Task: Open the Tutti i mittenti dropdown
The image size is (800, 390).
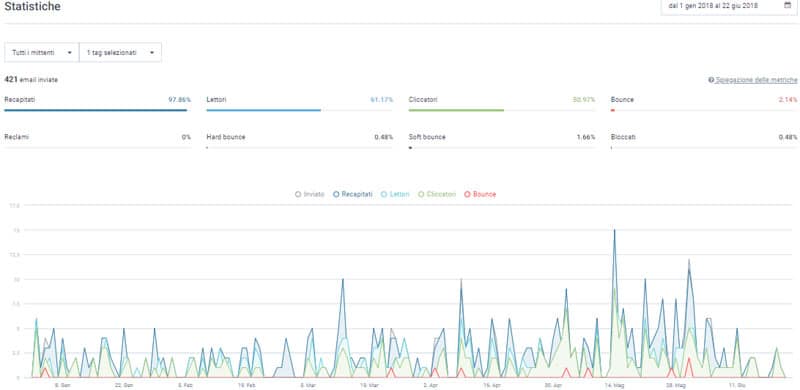Action: point(42,53)
